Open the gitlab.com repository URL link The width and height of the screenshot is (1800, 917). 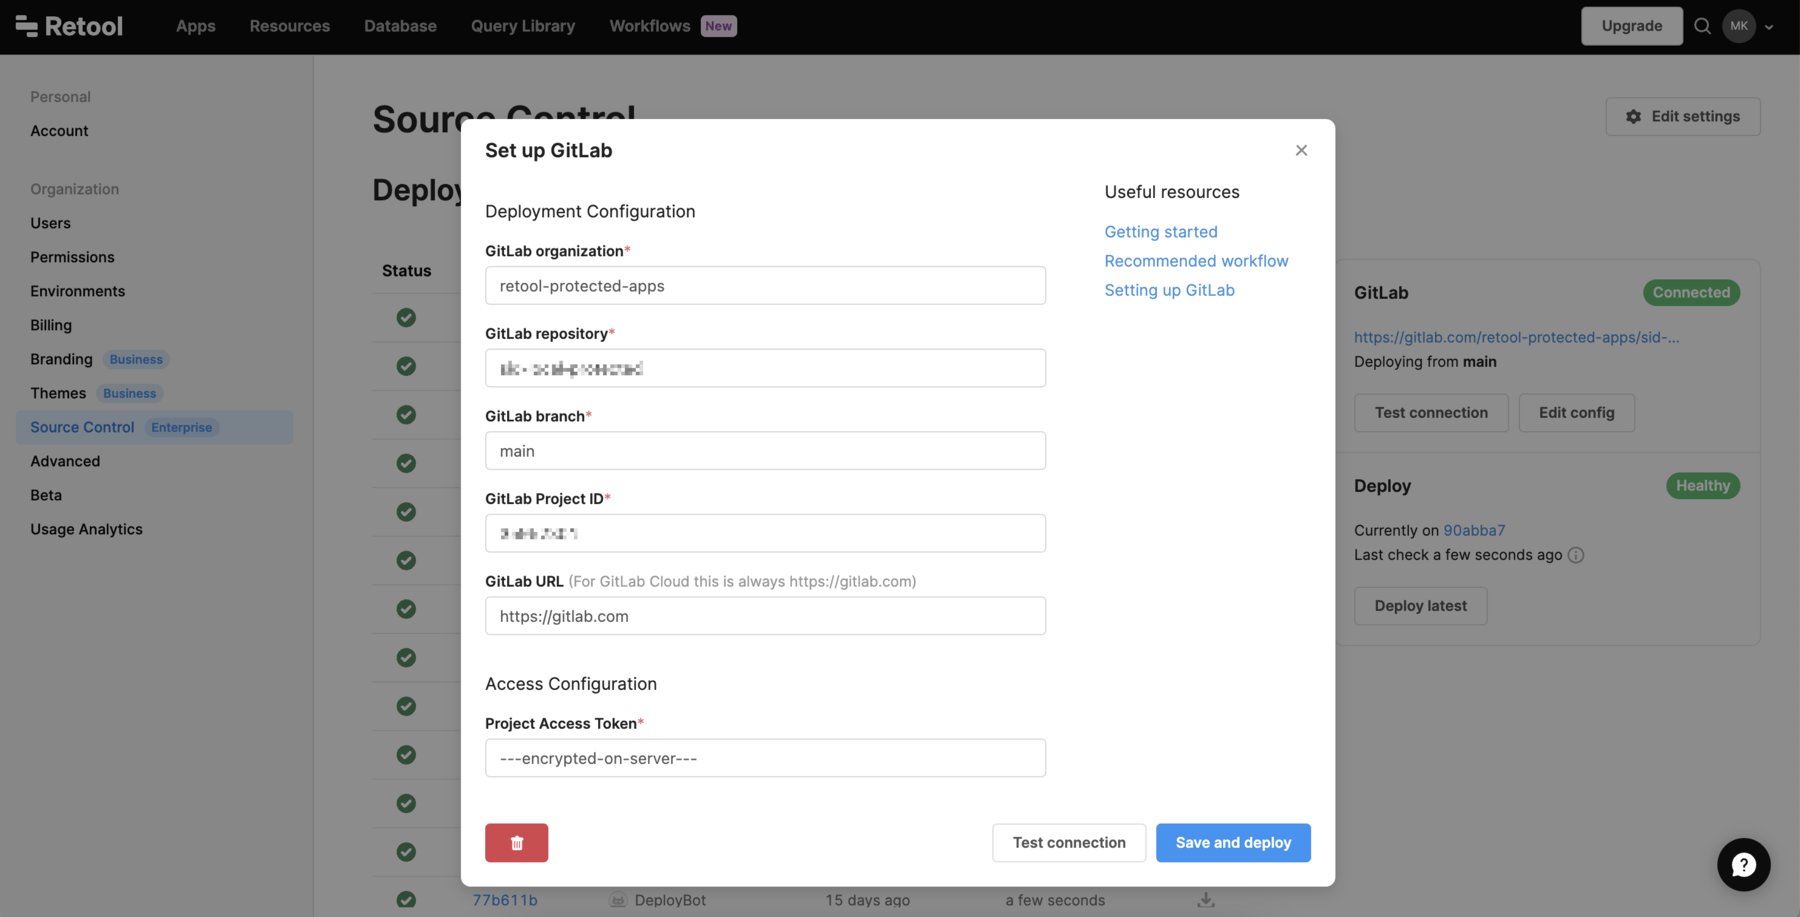pos(1516,337)
